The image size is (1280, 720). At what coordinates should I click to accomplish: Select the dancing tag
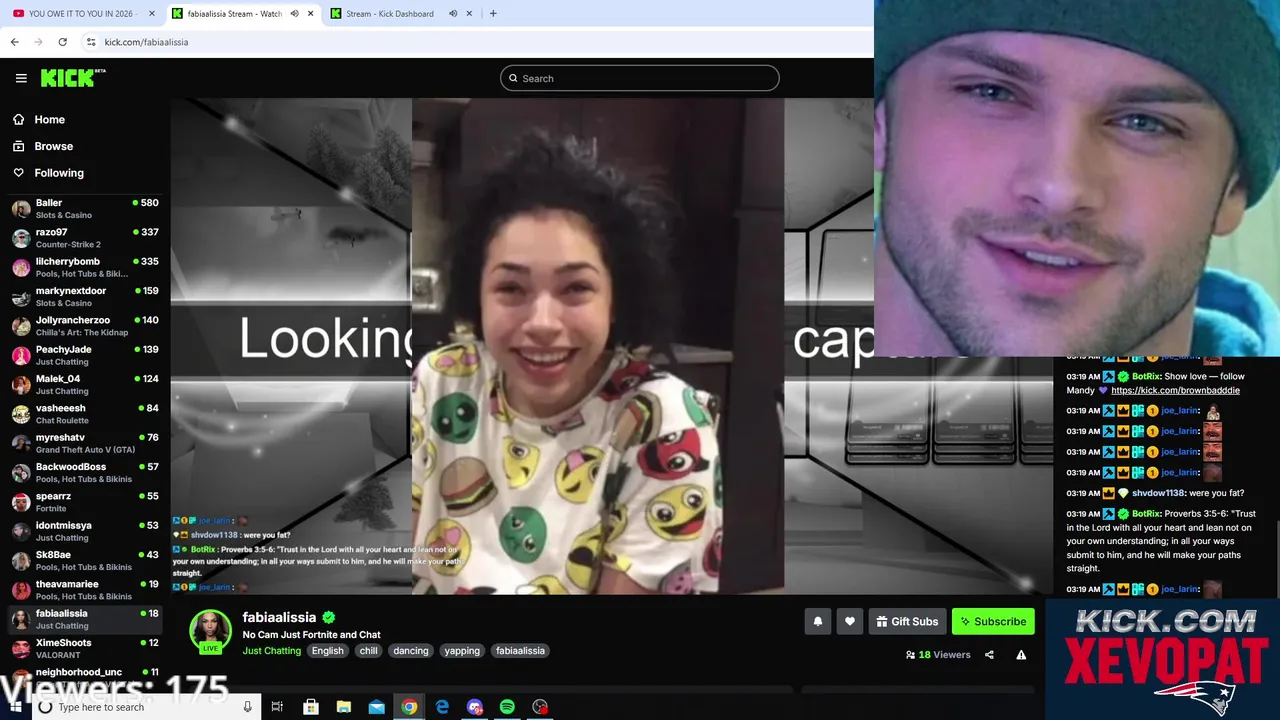[x=411, y=651]
